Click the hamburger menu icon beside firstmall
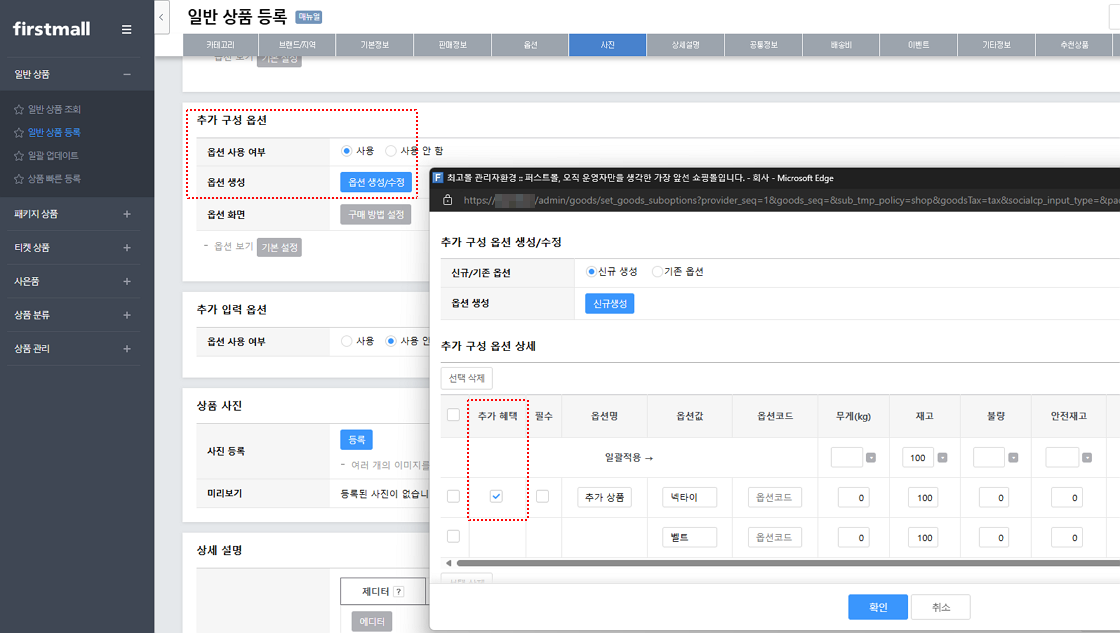Viewport: 1120px width, 633px height. (126, 29)
